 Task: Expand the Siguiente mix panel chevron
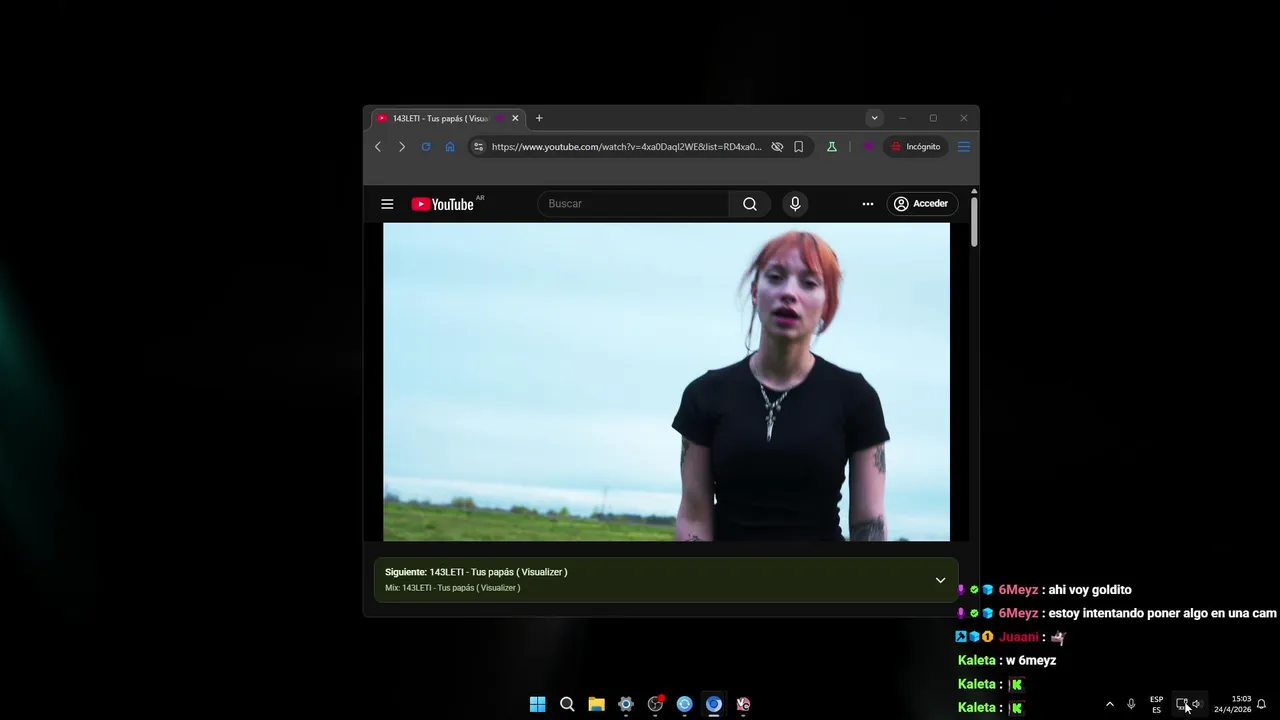[940, 580]
